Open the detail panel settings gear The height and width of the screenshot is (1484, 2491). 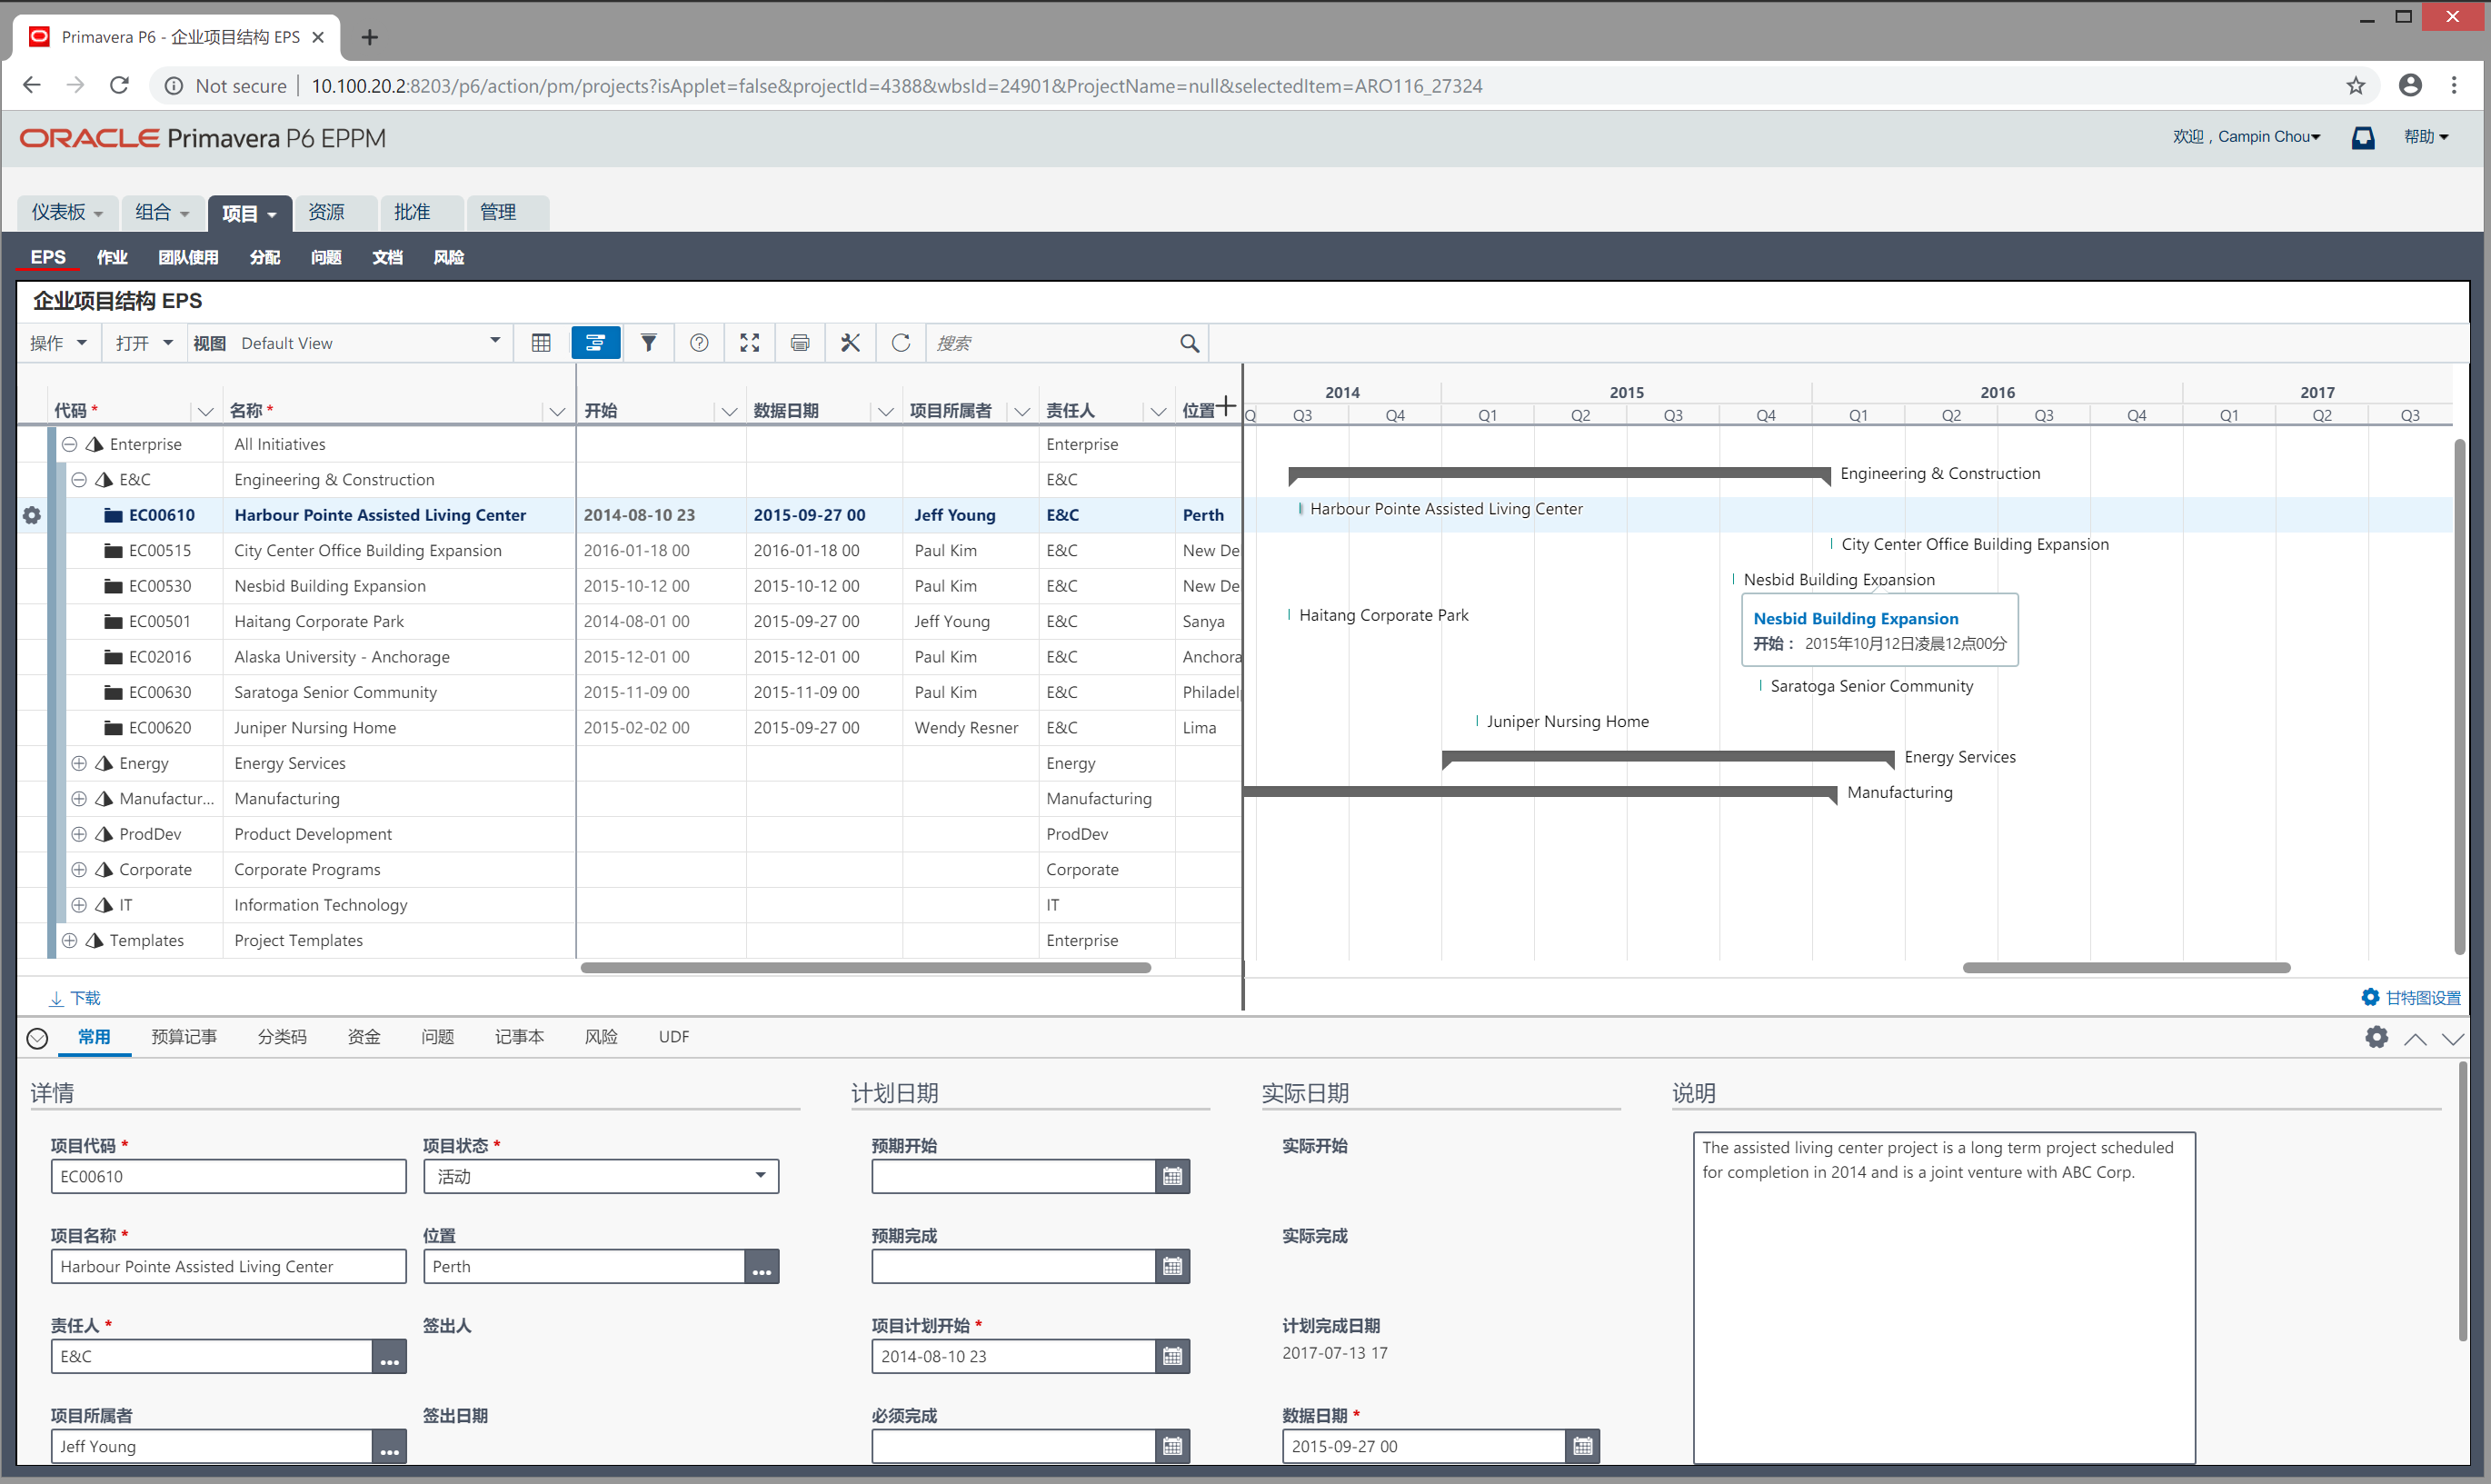pos(2376,1037)
